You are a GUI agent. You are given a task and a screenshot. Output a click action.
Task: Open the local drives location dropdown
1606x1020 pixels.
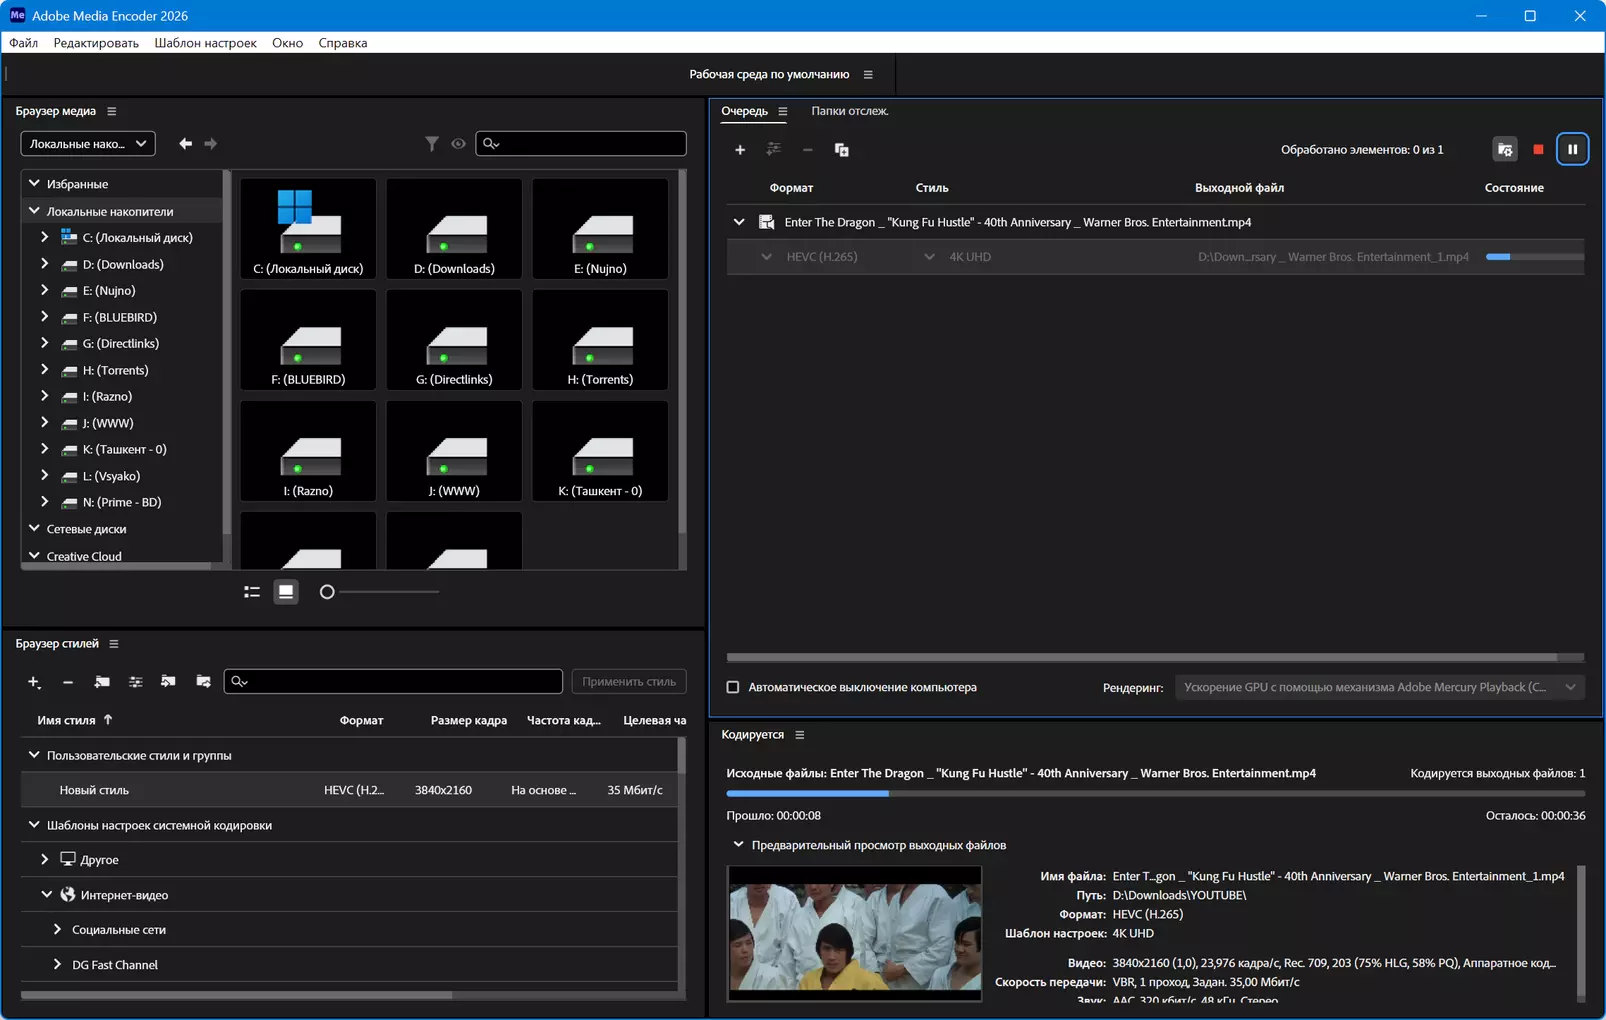point(88,144)
